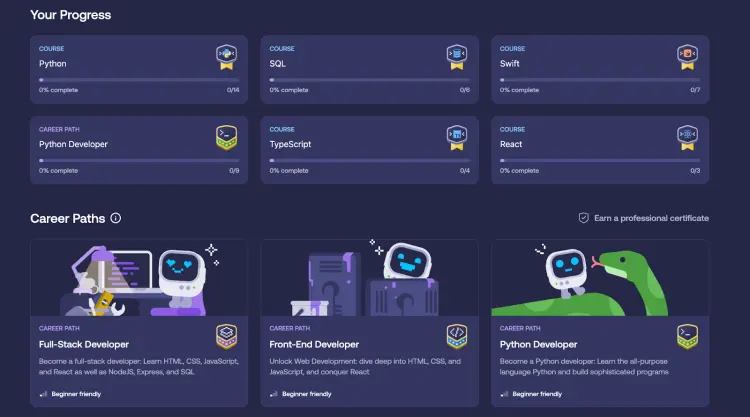
Task: Click COURSE label above TypeScript
Action: [282, 129]
